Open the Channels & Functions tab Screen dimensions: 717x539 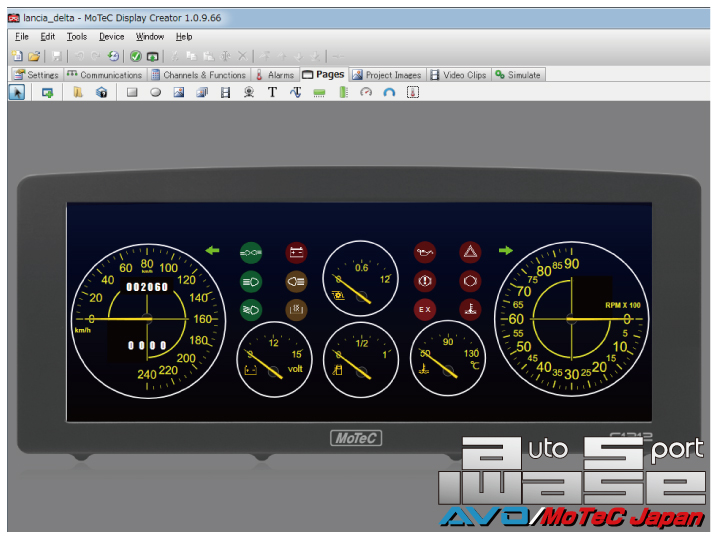(x=198, y=75)
